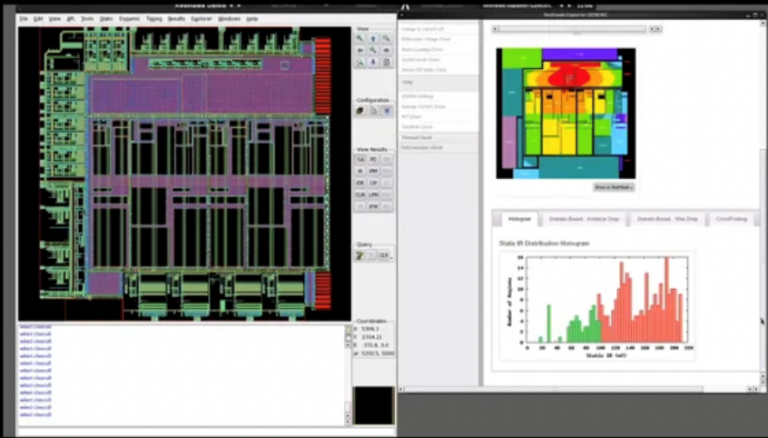Open the View menu

54,19
